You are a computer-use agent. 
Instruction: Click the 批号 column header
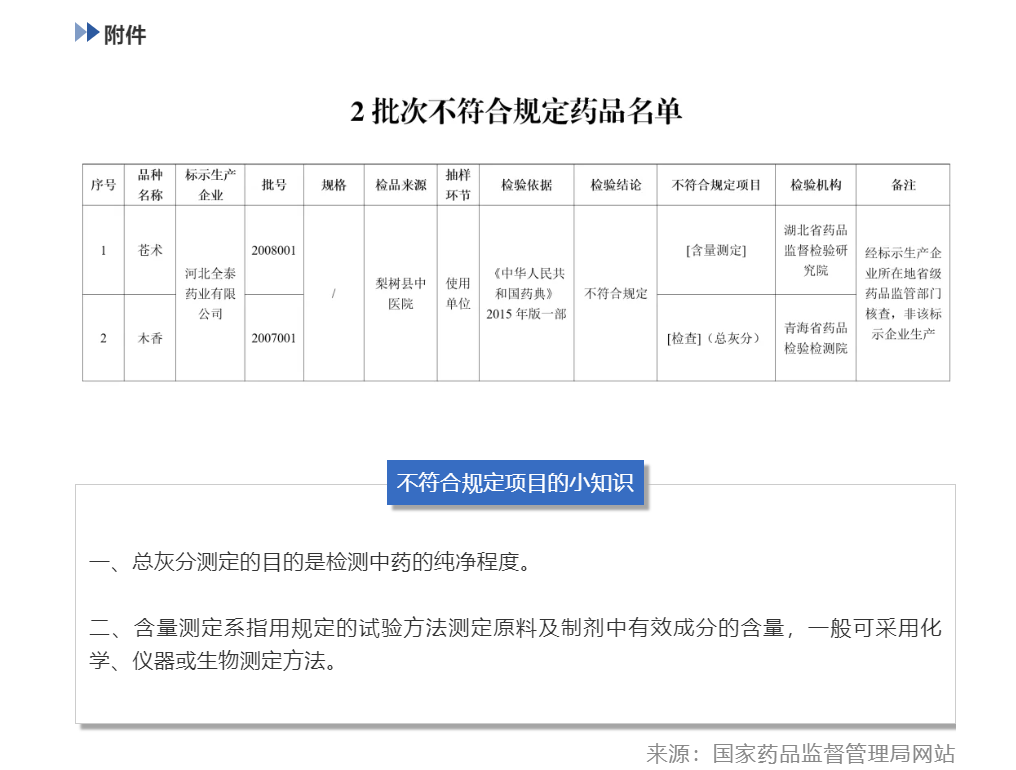pos(273,185)
